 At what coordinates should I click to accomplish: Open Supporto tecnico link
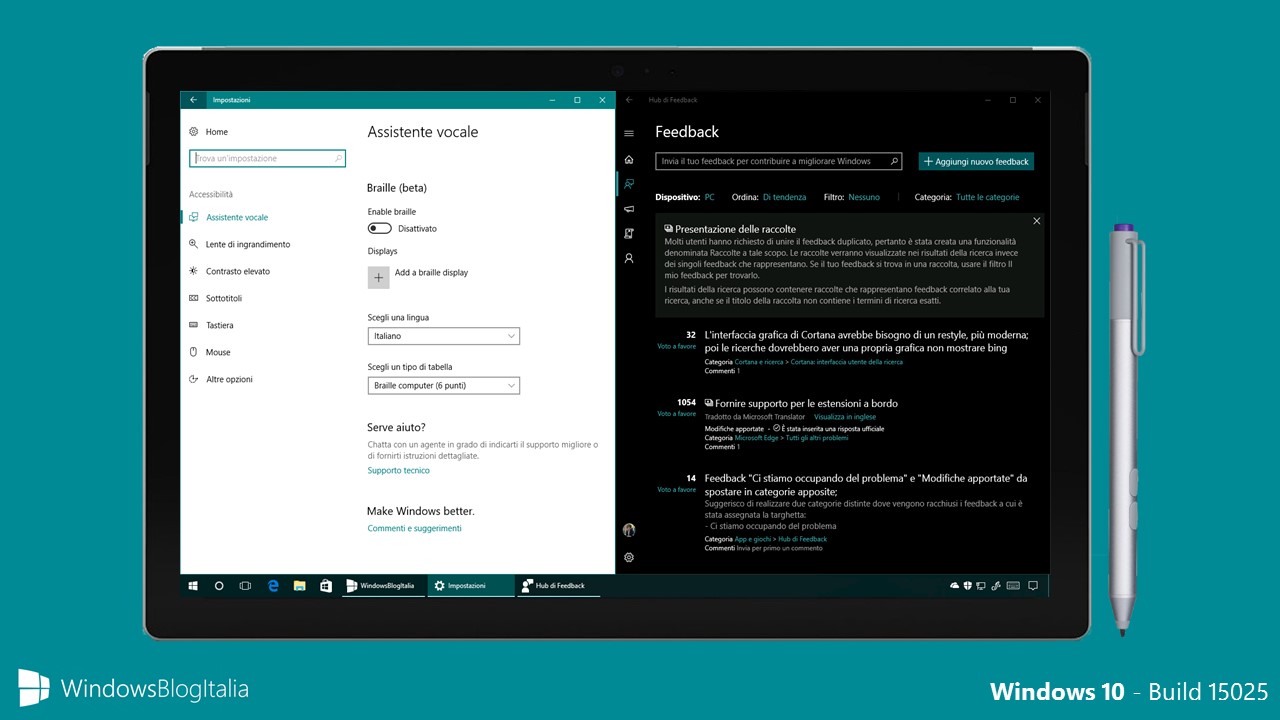point(398,470)
